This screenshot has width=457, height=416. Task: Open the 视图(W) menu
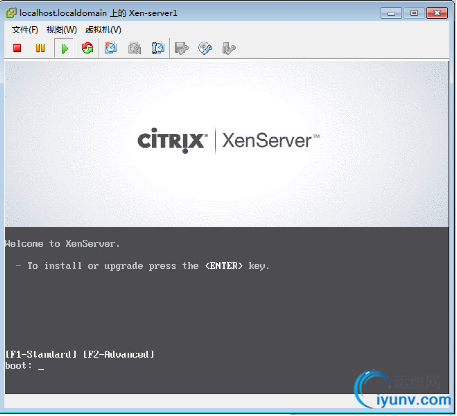62,30
